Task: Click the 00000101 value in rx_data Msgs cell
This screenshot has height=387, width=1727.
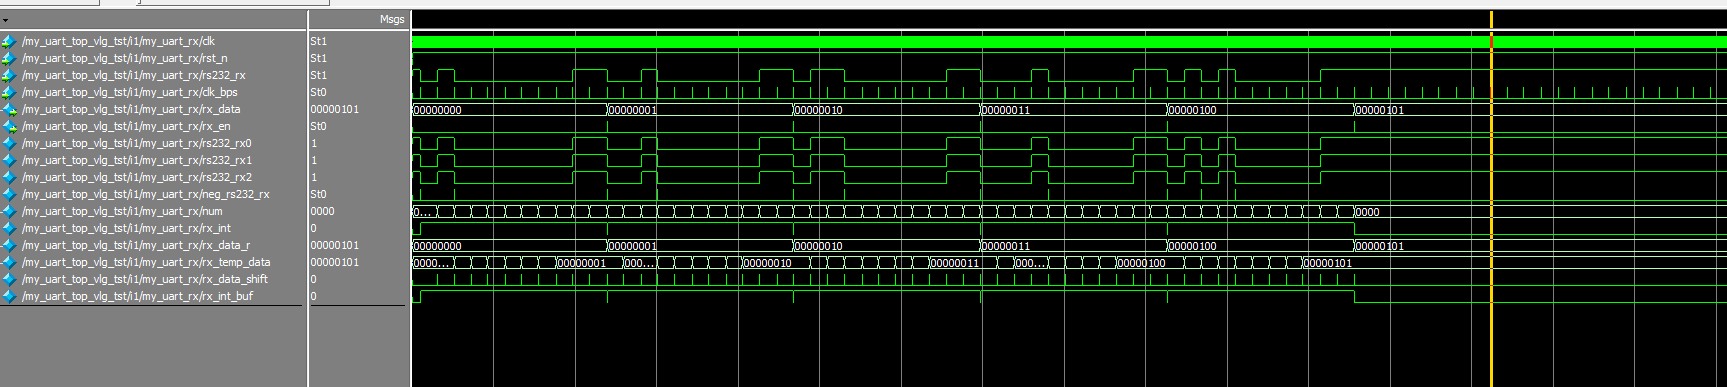Action: click(334, 109)
